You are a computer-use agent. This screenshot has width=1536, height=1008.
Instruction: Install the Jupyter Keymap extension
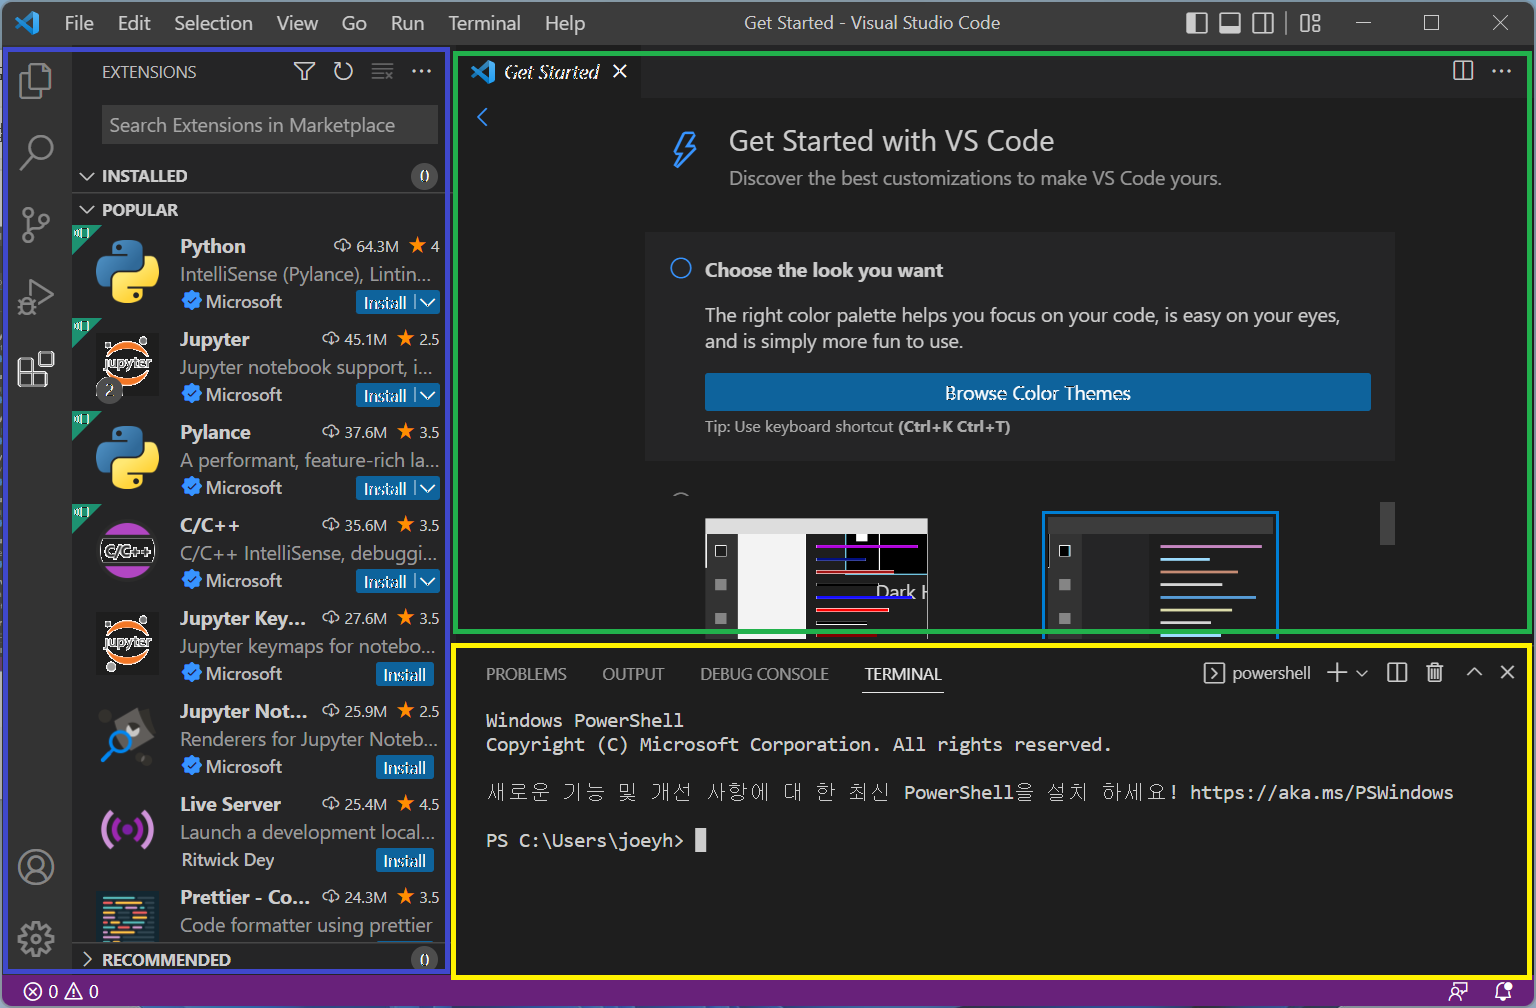point(405,674)
